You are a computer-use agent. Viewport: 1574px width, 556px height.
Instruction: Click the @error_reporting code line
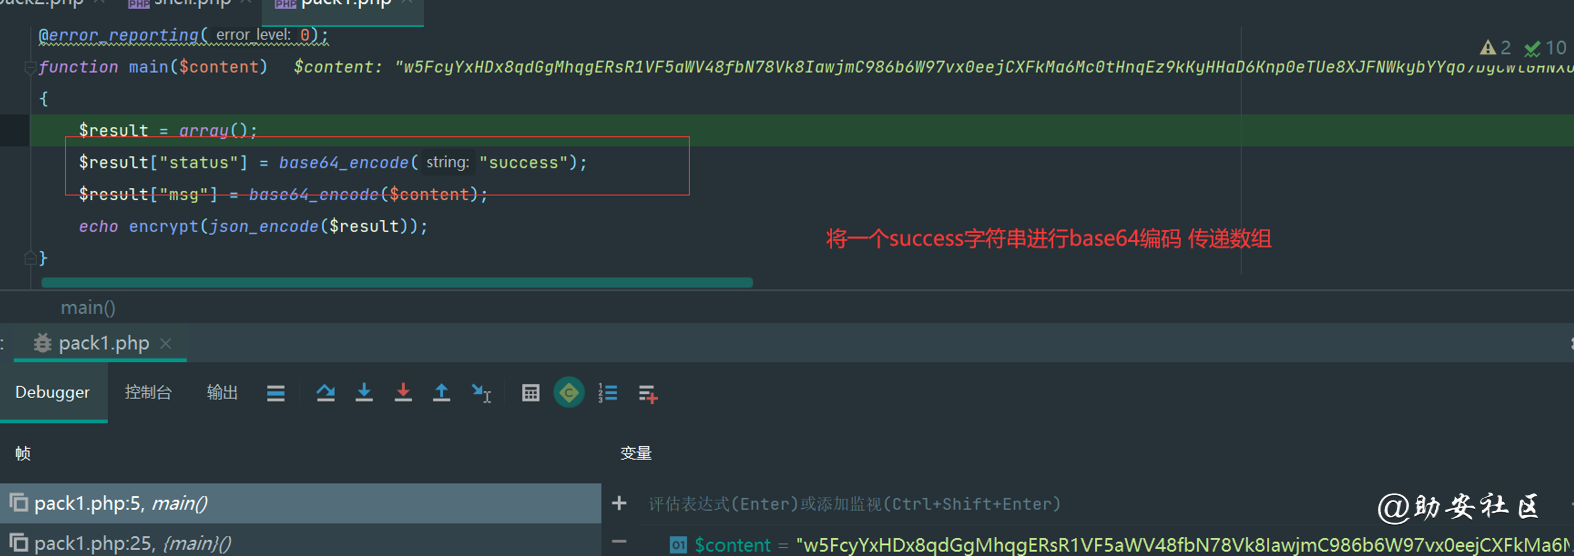(x=183, y=35)
